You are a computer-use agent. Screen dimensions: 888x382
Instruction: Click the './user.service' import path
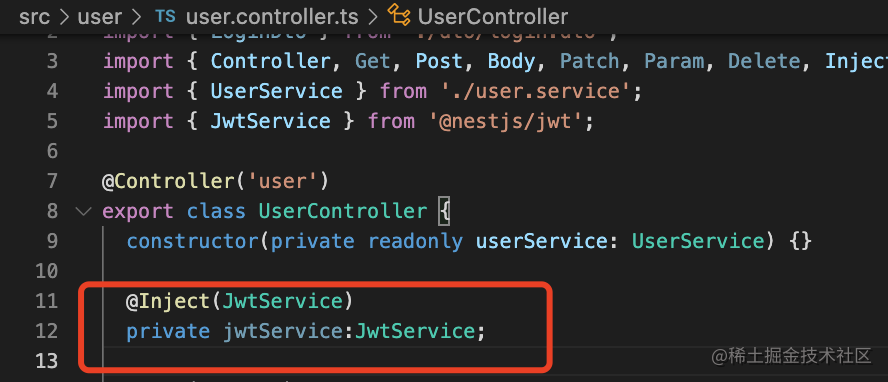point(534,91)
